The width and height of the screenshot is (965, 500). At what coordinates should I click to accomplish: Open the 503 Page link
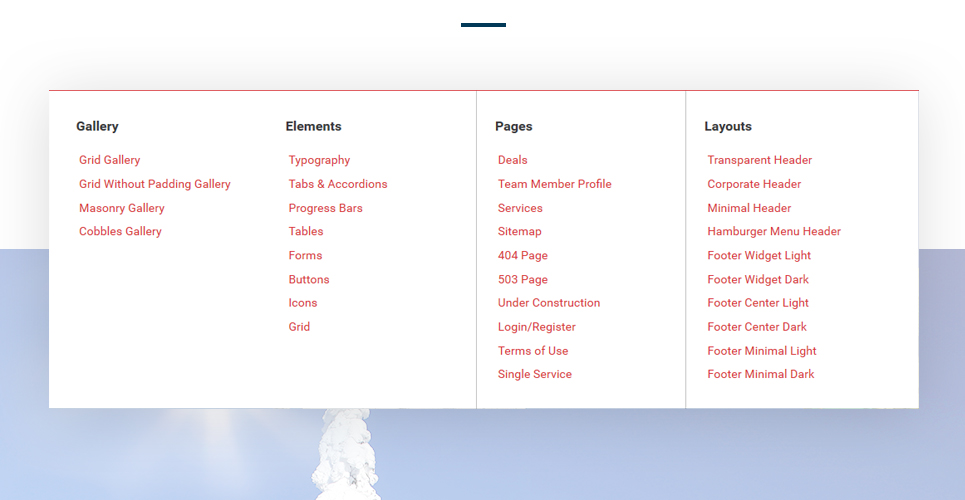[x=523, y=280]
